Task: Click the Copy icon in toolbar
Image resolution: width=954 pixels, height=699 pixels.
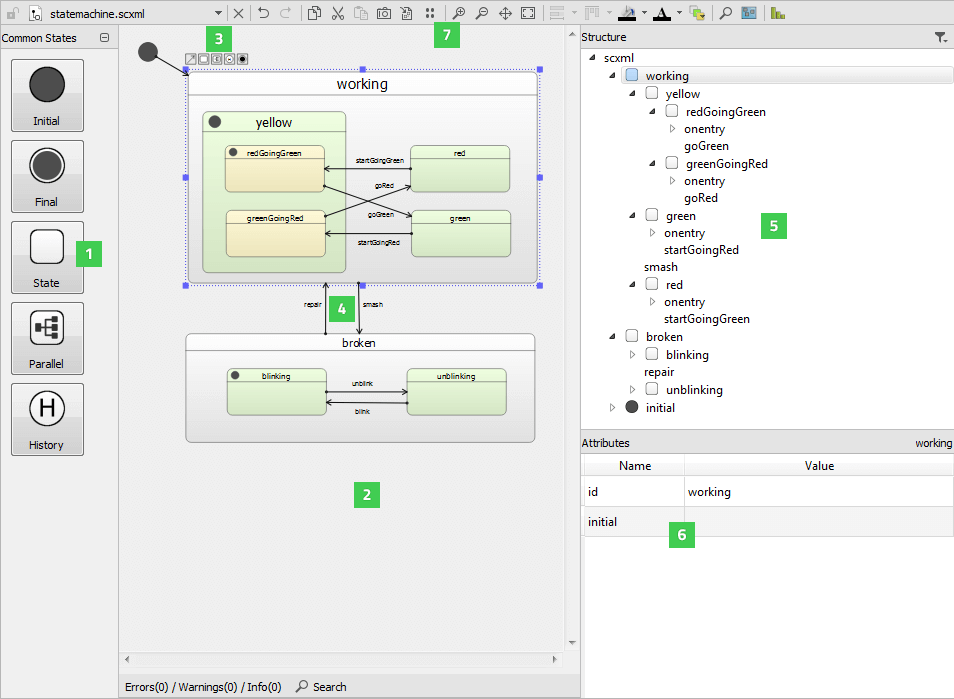Action: [x=314, y=13]
